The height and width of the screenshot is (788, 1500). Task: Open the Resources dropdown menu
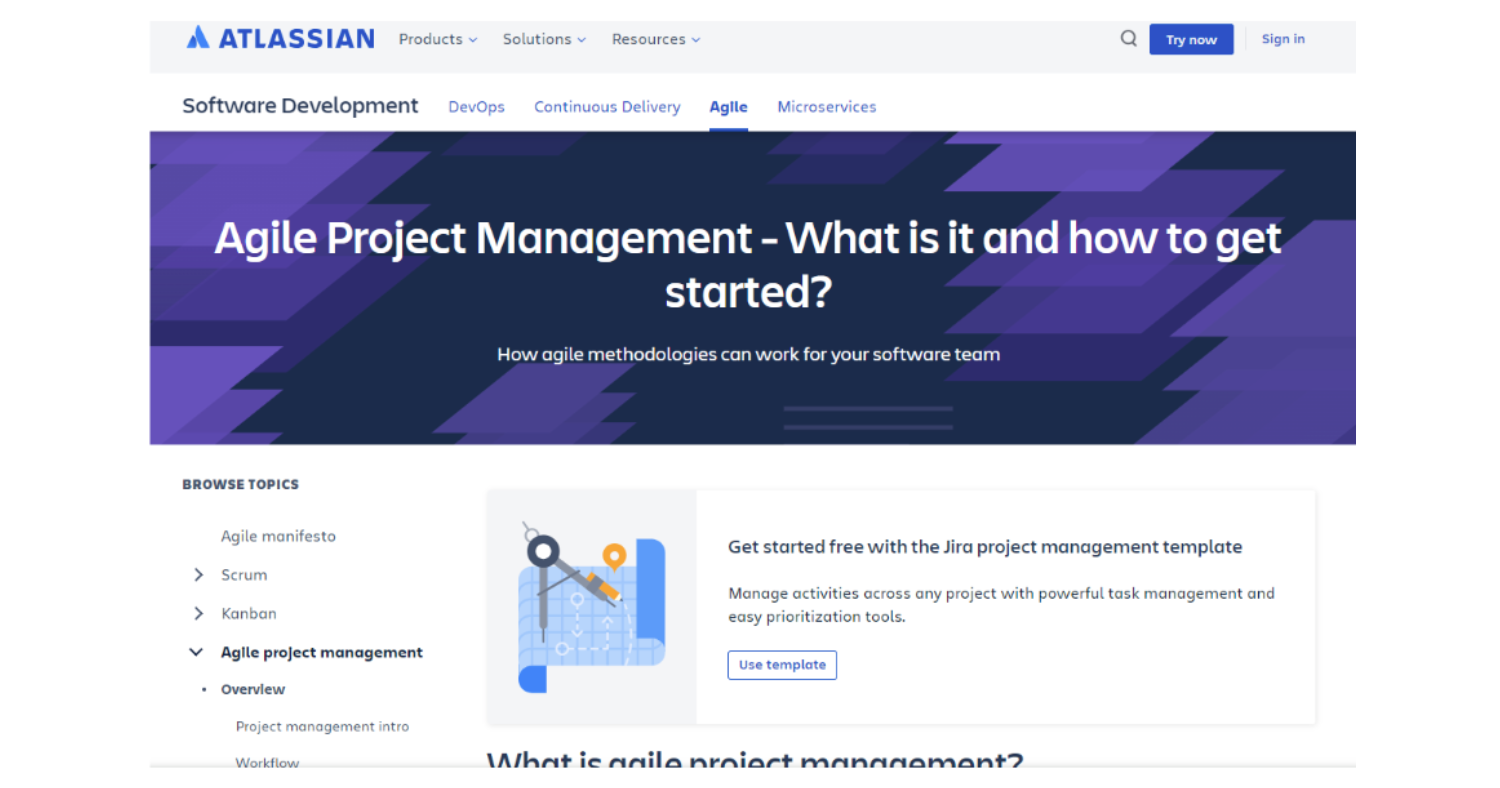(x=656, y=39)
